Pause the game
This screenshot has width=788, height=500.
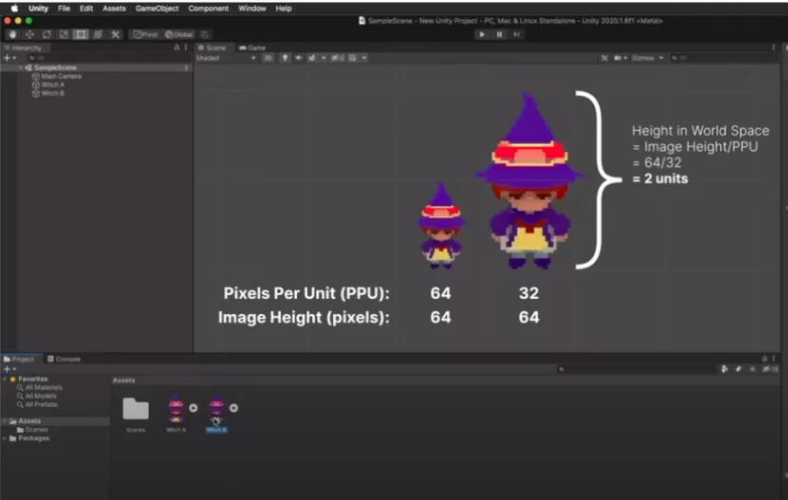click(x=499, y=35)
